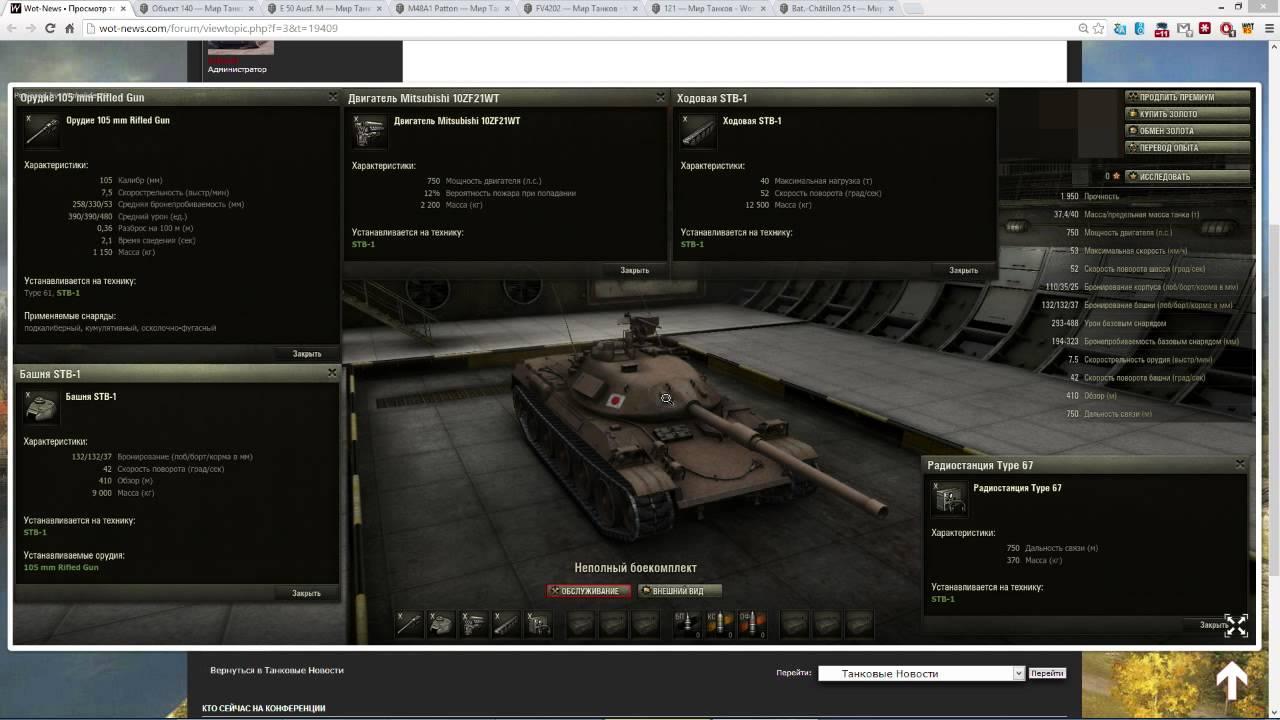
Task: Select the radio module icon in bottom bar
Action: click(x=539, y=625)
